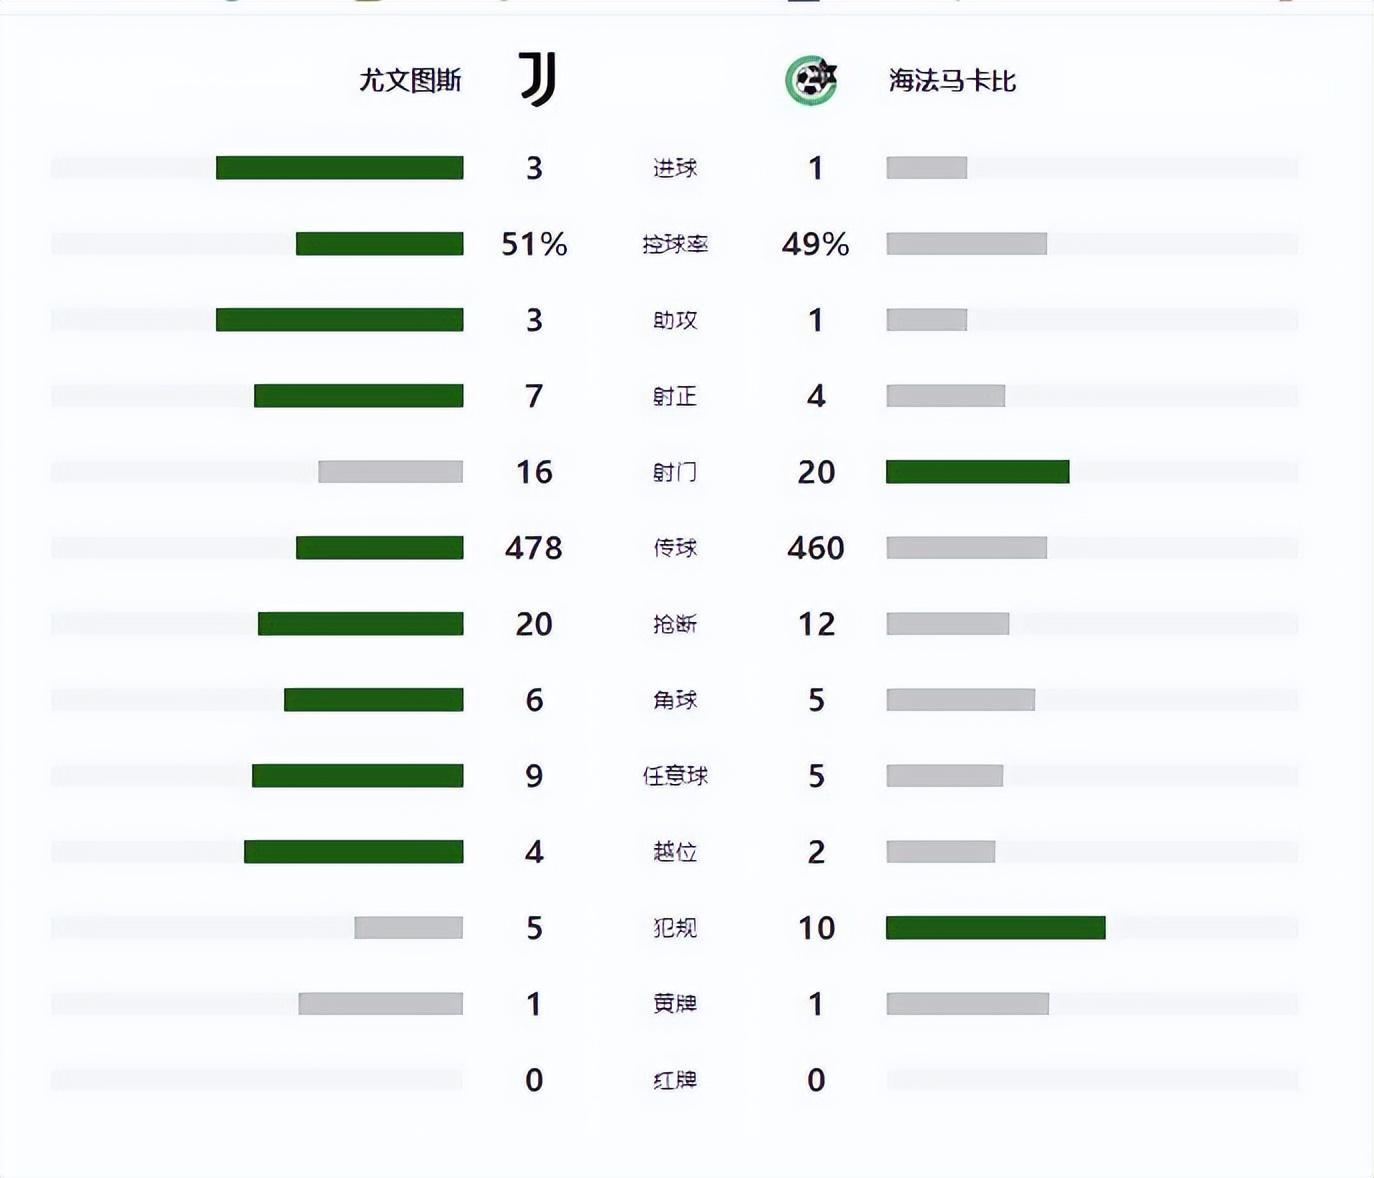This screenshot has height=1178, width=1374.
Task: Select the Juventus 20 tackles bar
Action: pyautogui.click(x=361, y=624)
